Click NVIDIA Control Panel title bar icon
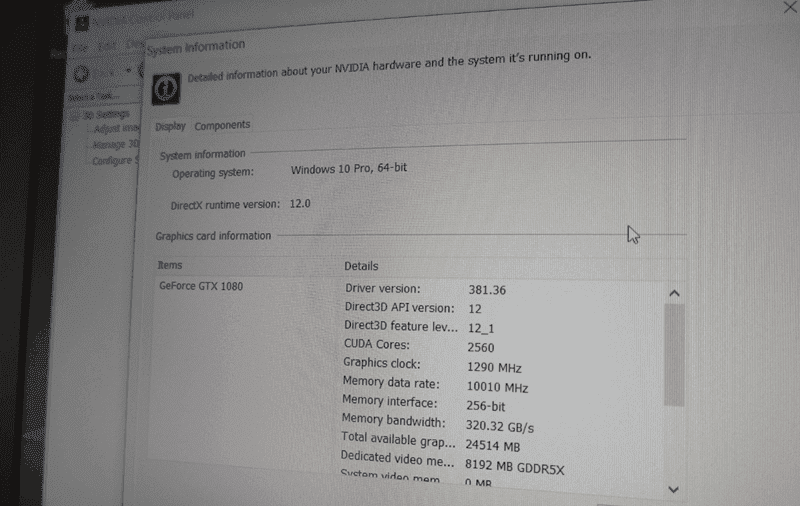 click(x=82, y=23)
